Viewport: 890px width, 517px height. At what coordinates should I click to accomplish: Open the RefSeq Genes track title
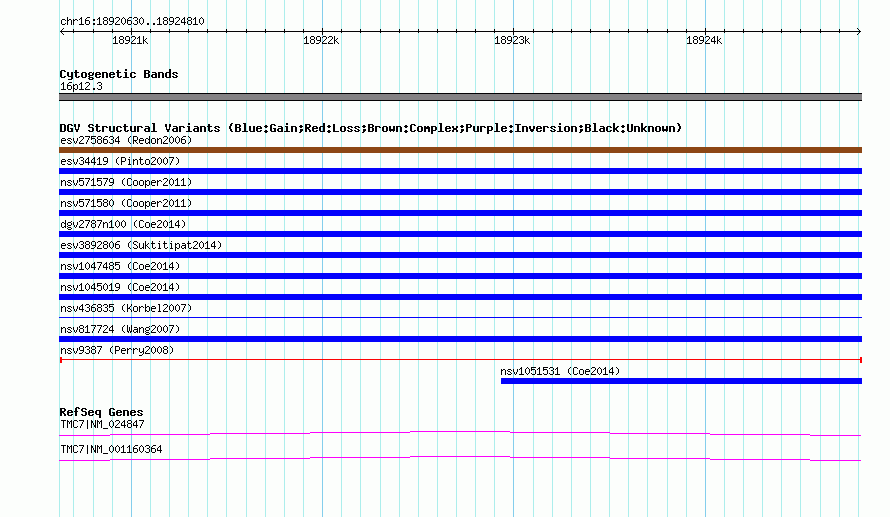102,412
